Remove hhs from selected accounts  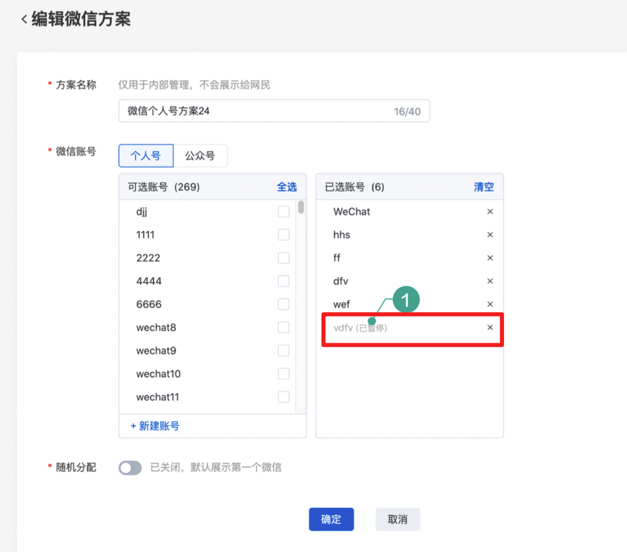pos(490,235)
